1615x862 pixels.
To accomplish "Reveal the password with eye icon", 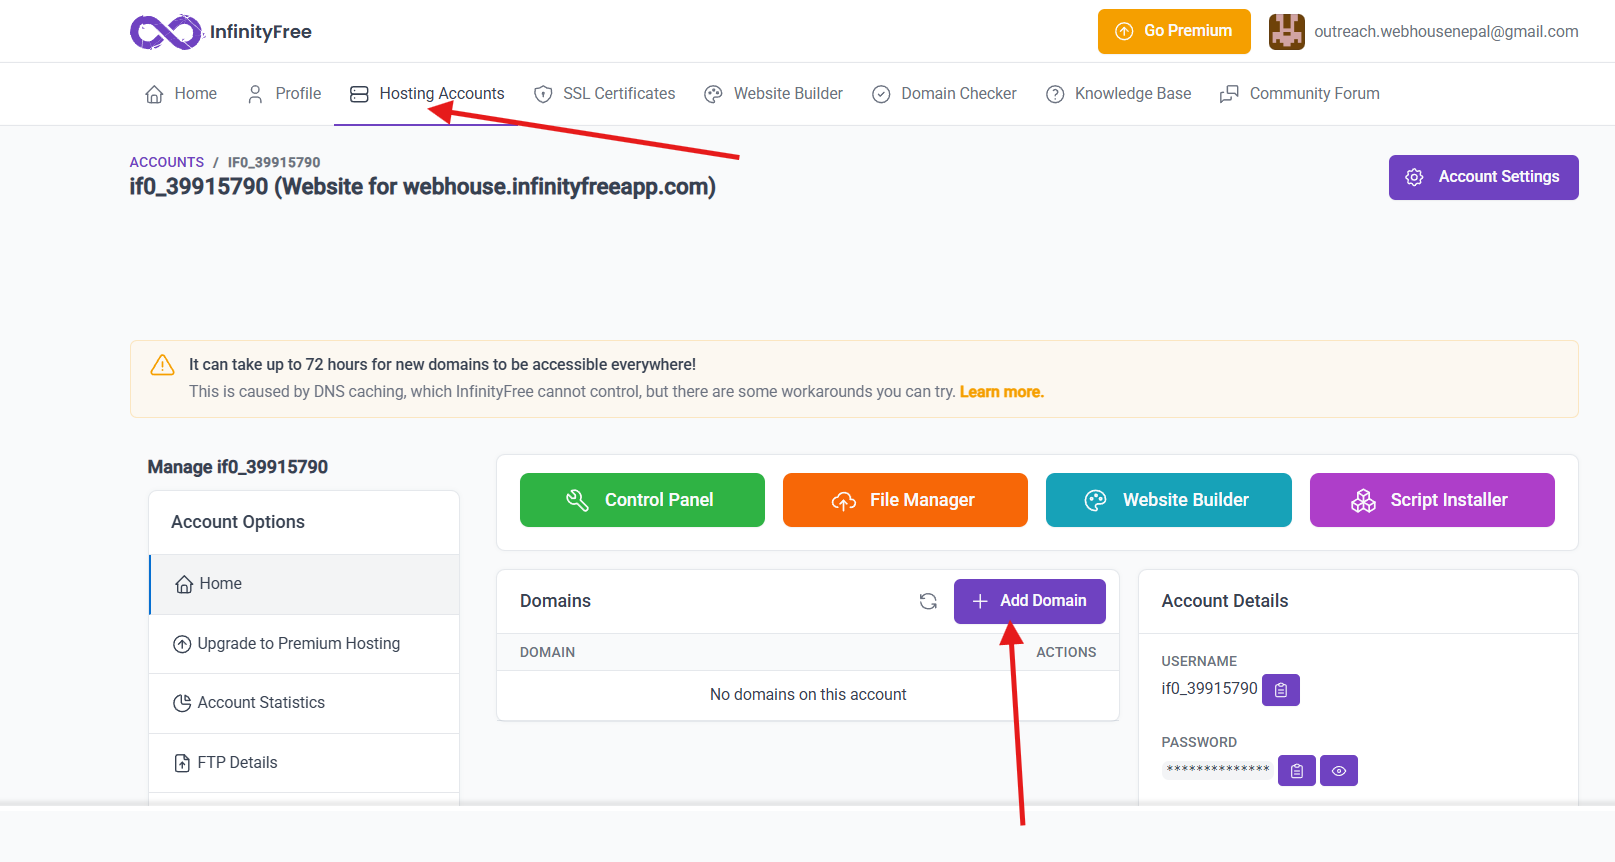I will click(x=1339, y=771).
